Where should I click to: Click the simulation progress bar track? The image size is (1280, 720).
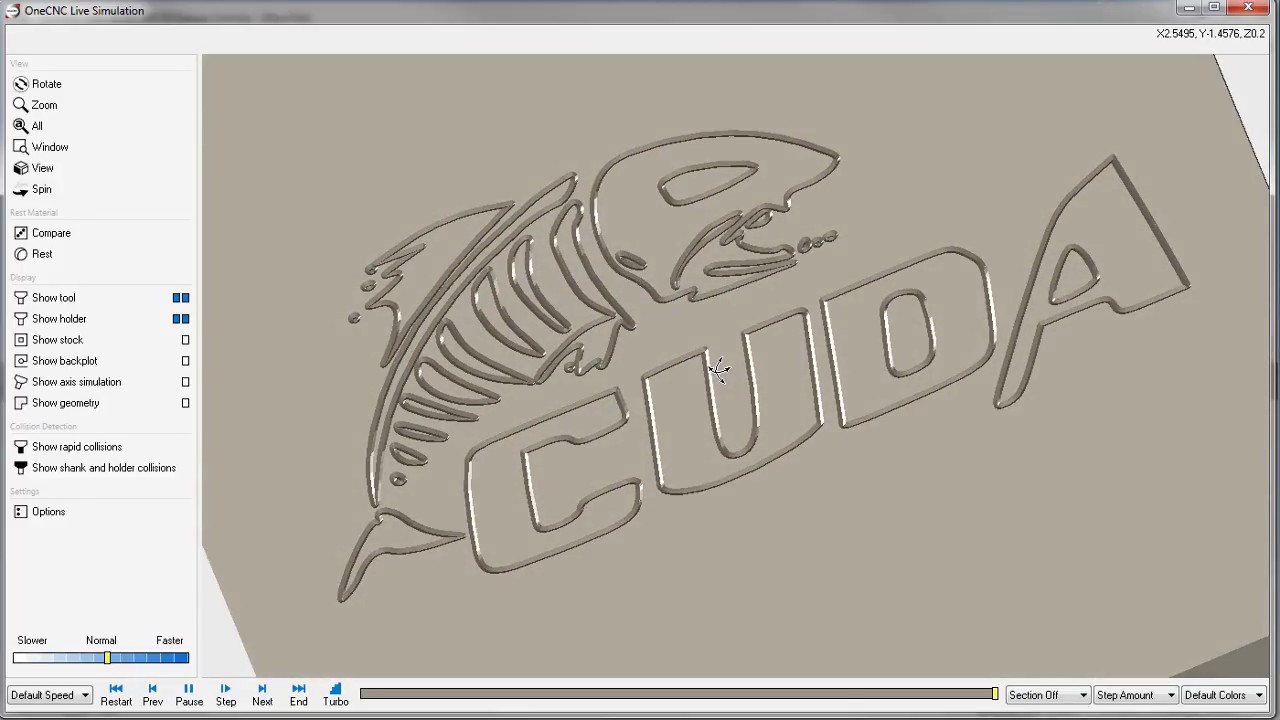coord(677,694)
